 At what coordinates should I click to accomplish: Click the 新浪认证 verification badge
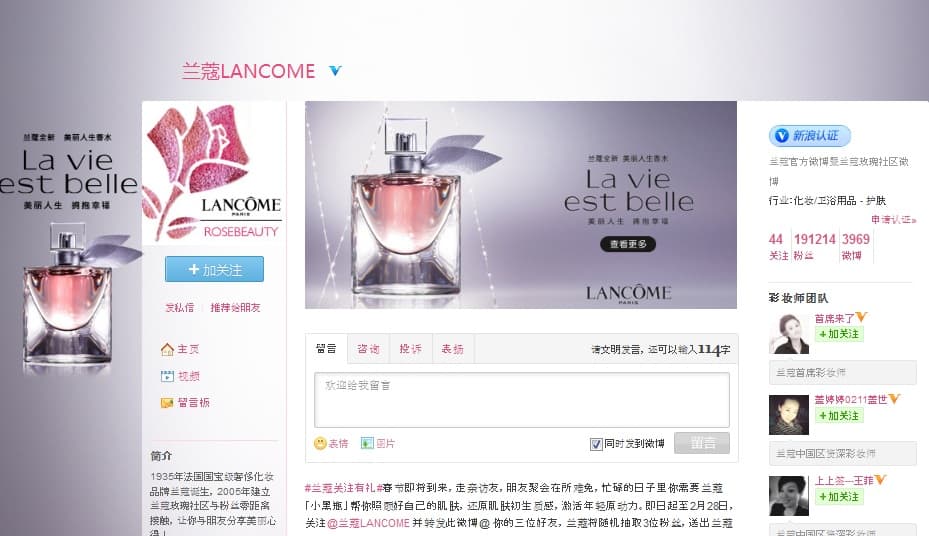(810, 136)
